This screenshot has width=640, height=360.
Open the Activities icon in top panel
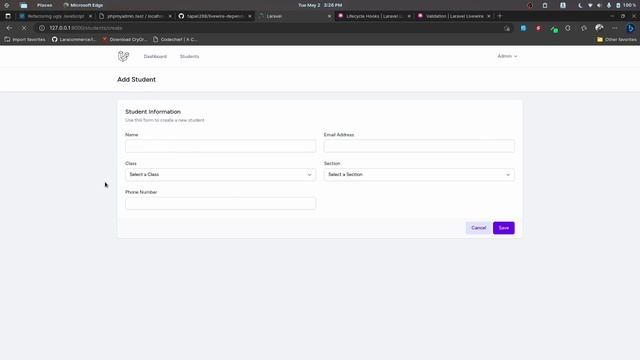coord(7,5)
